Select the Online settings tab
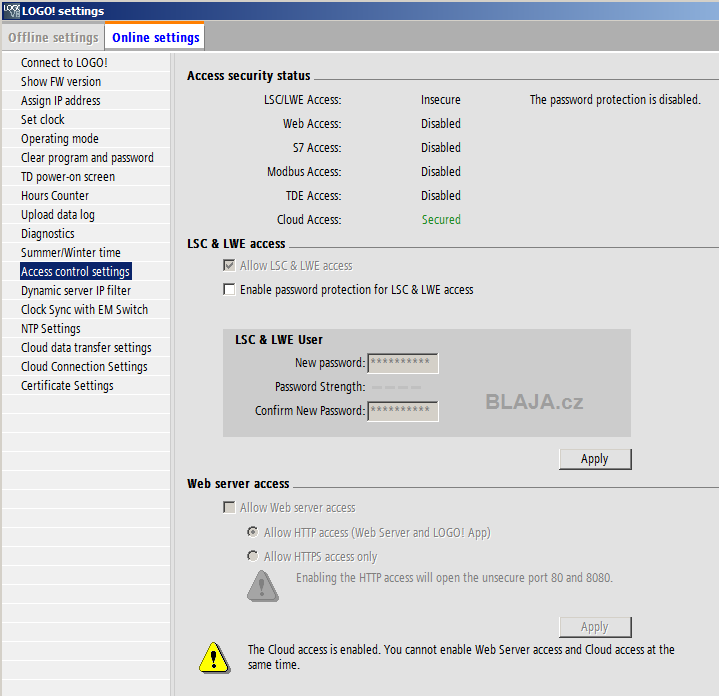The height and width of the screenshot is (696, 719). click(x=155, y=37)
